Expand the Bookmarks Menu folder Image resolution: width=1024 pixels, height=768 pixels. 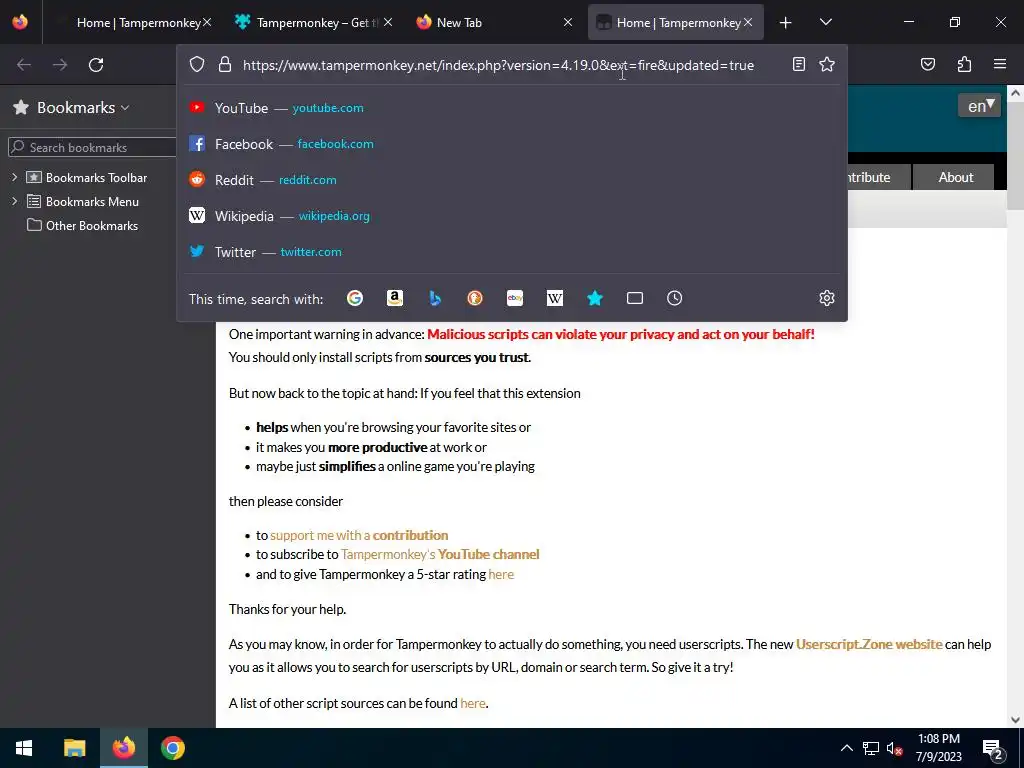click(x=14, y=201)
